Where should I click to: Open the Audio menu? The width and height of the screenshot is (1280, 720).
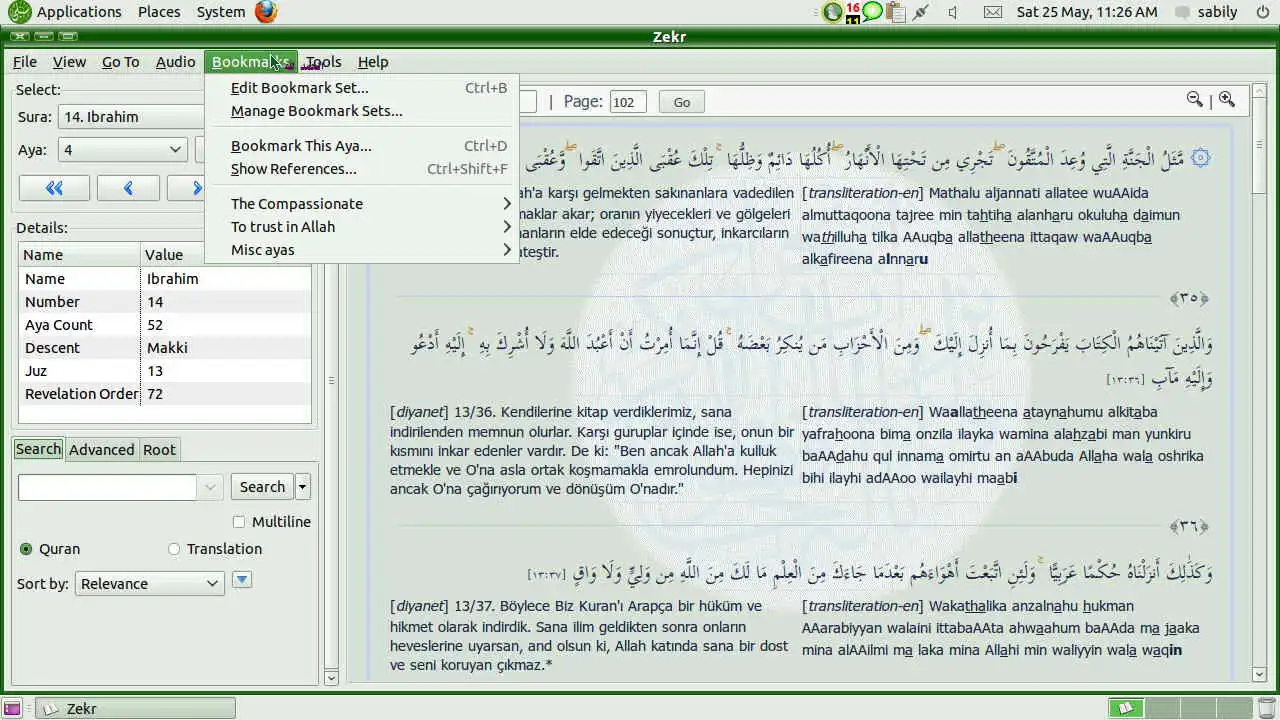[x=175, y=62]
